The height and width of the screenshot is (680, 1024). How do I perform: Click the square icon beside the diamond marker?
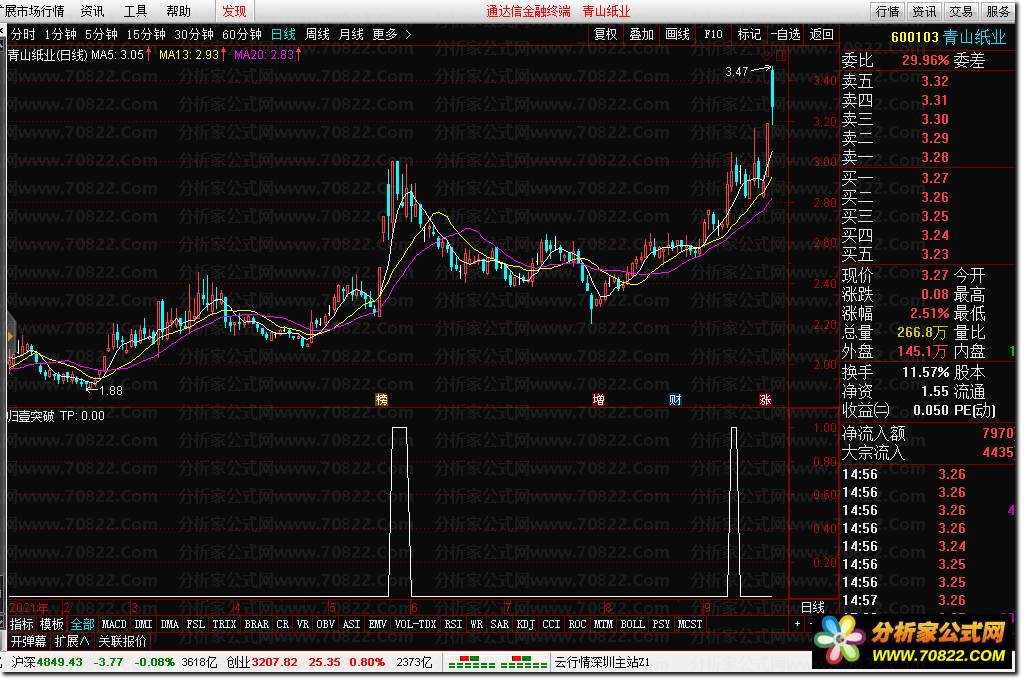(780, 55)
